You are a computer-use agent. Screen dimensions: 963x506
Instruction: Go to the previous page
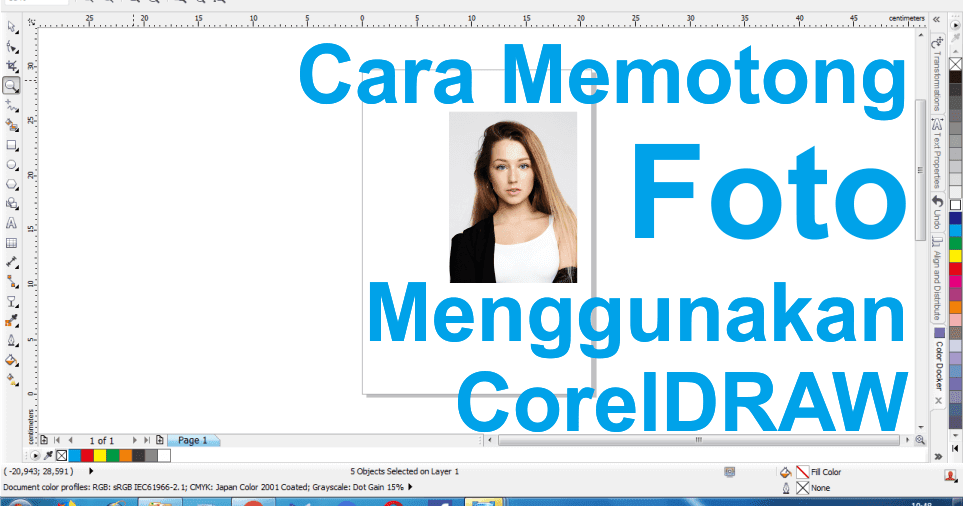pos(71,440)
